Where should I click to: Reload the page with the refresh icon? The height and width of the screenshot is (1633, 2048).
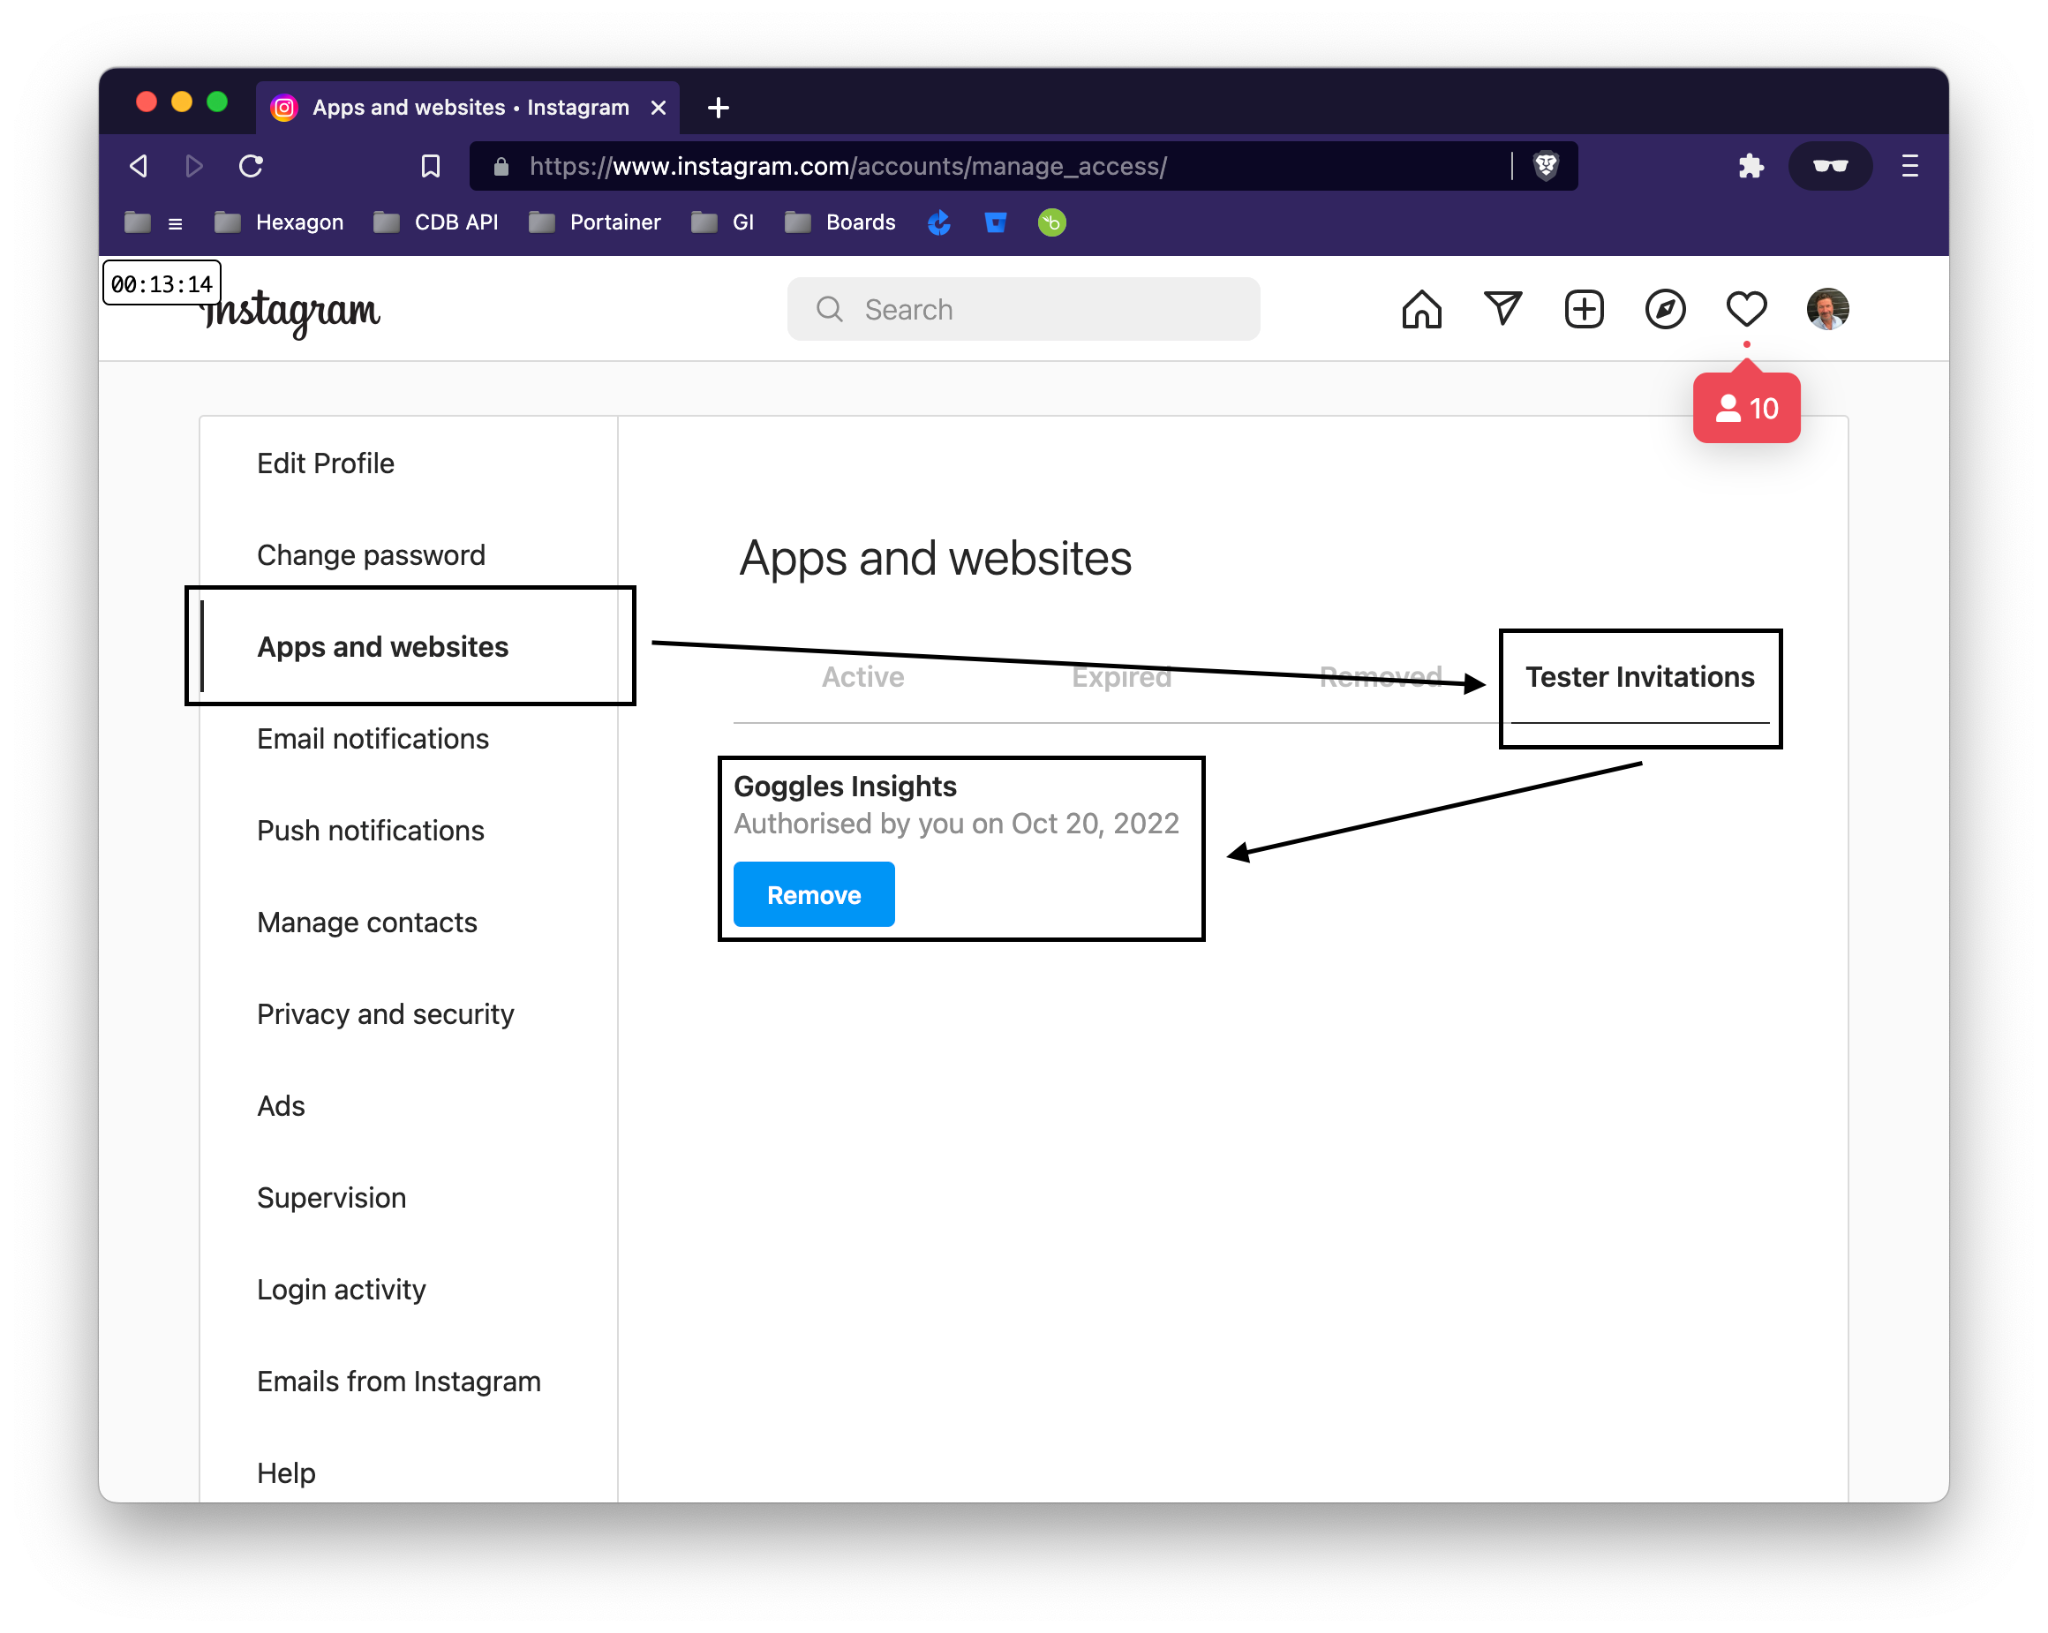(x=251, y=166)
